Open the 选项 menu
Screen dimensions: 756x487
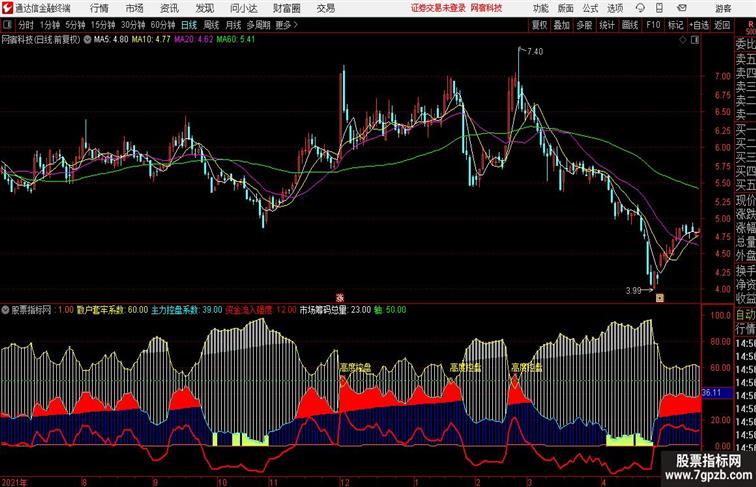coord(615,8)
